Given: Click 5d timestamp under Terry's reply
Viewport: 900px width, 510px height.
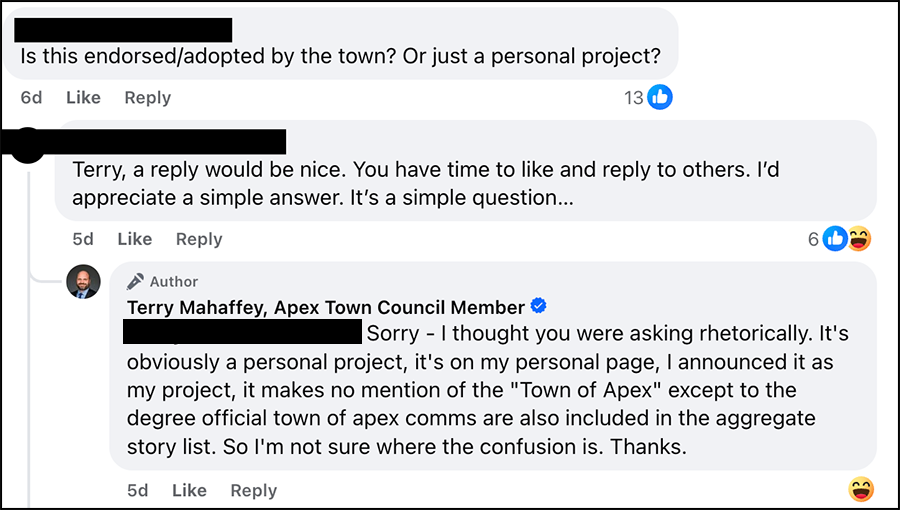Looking at the screenshot, I should 138,490.
